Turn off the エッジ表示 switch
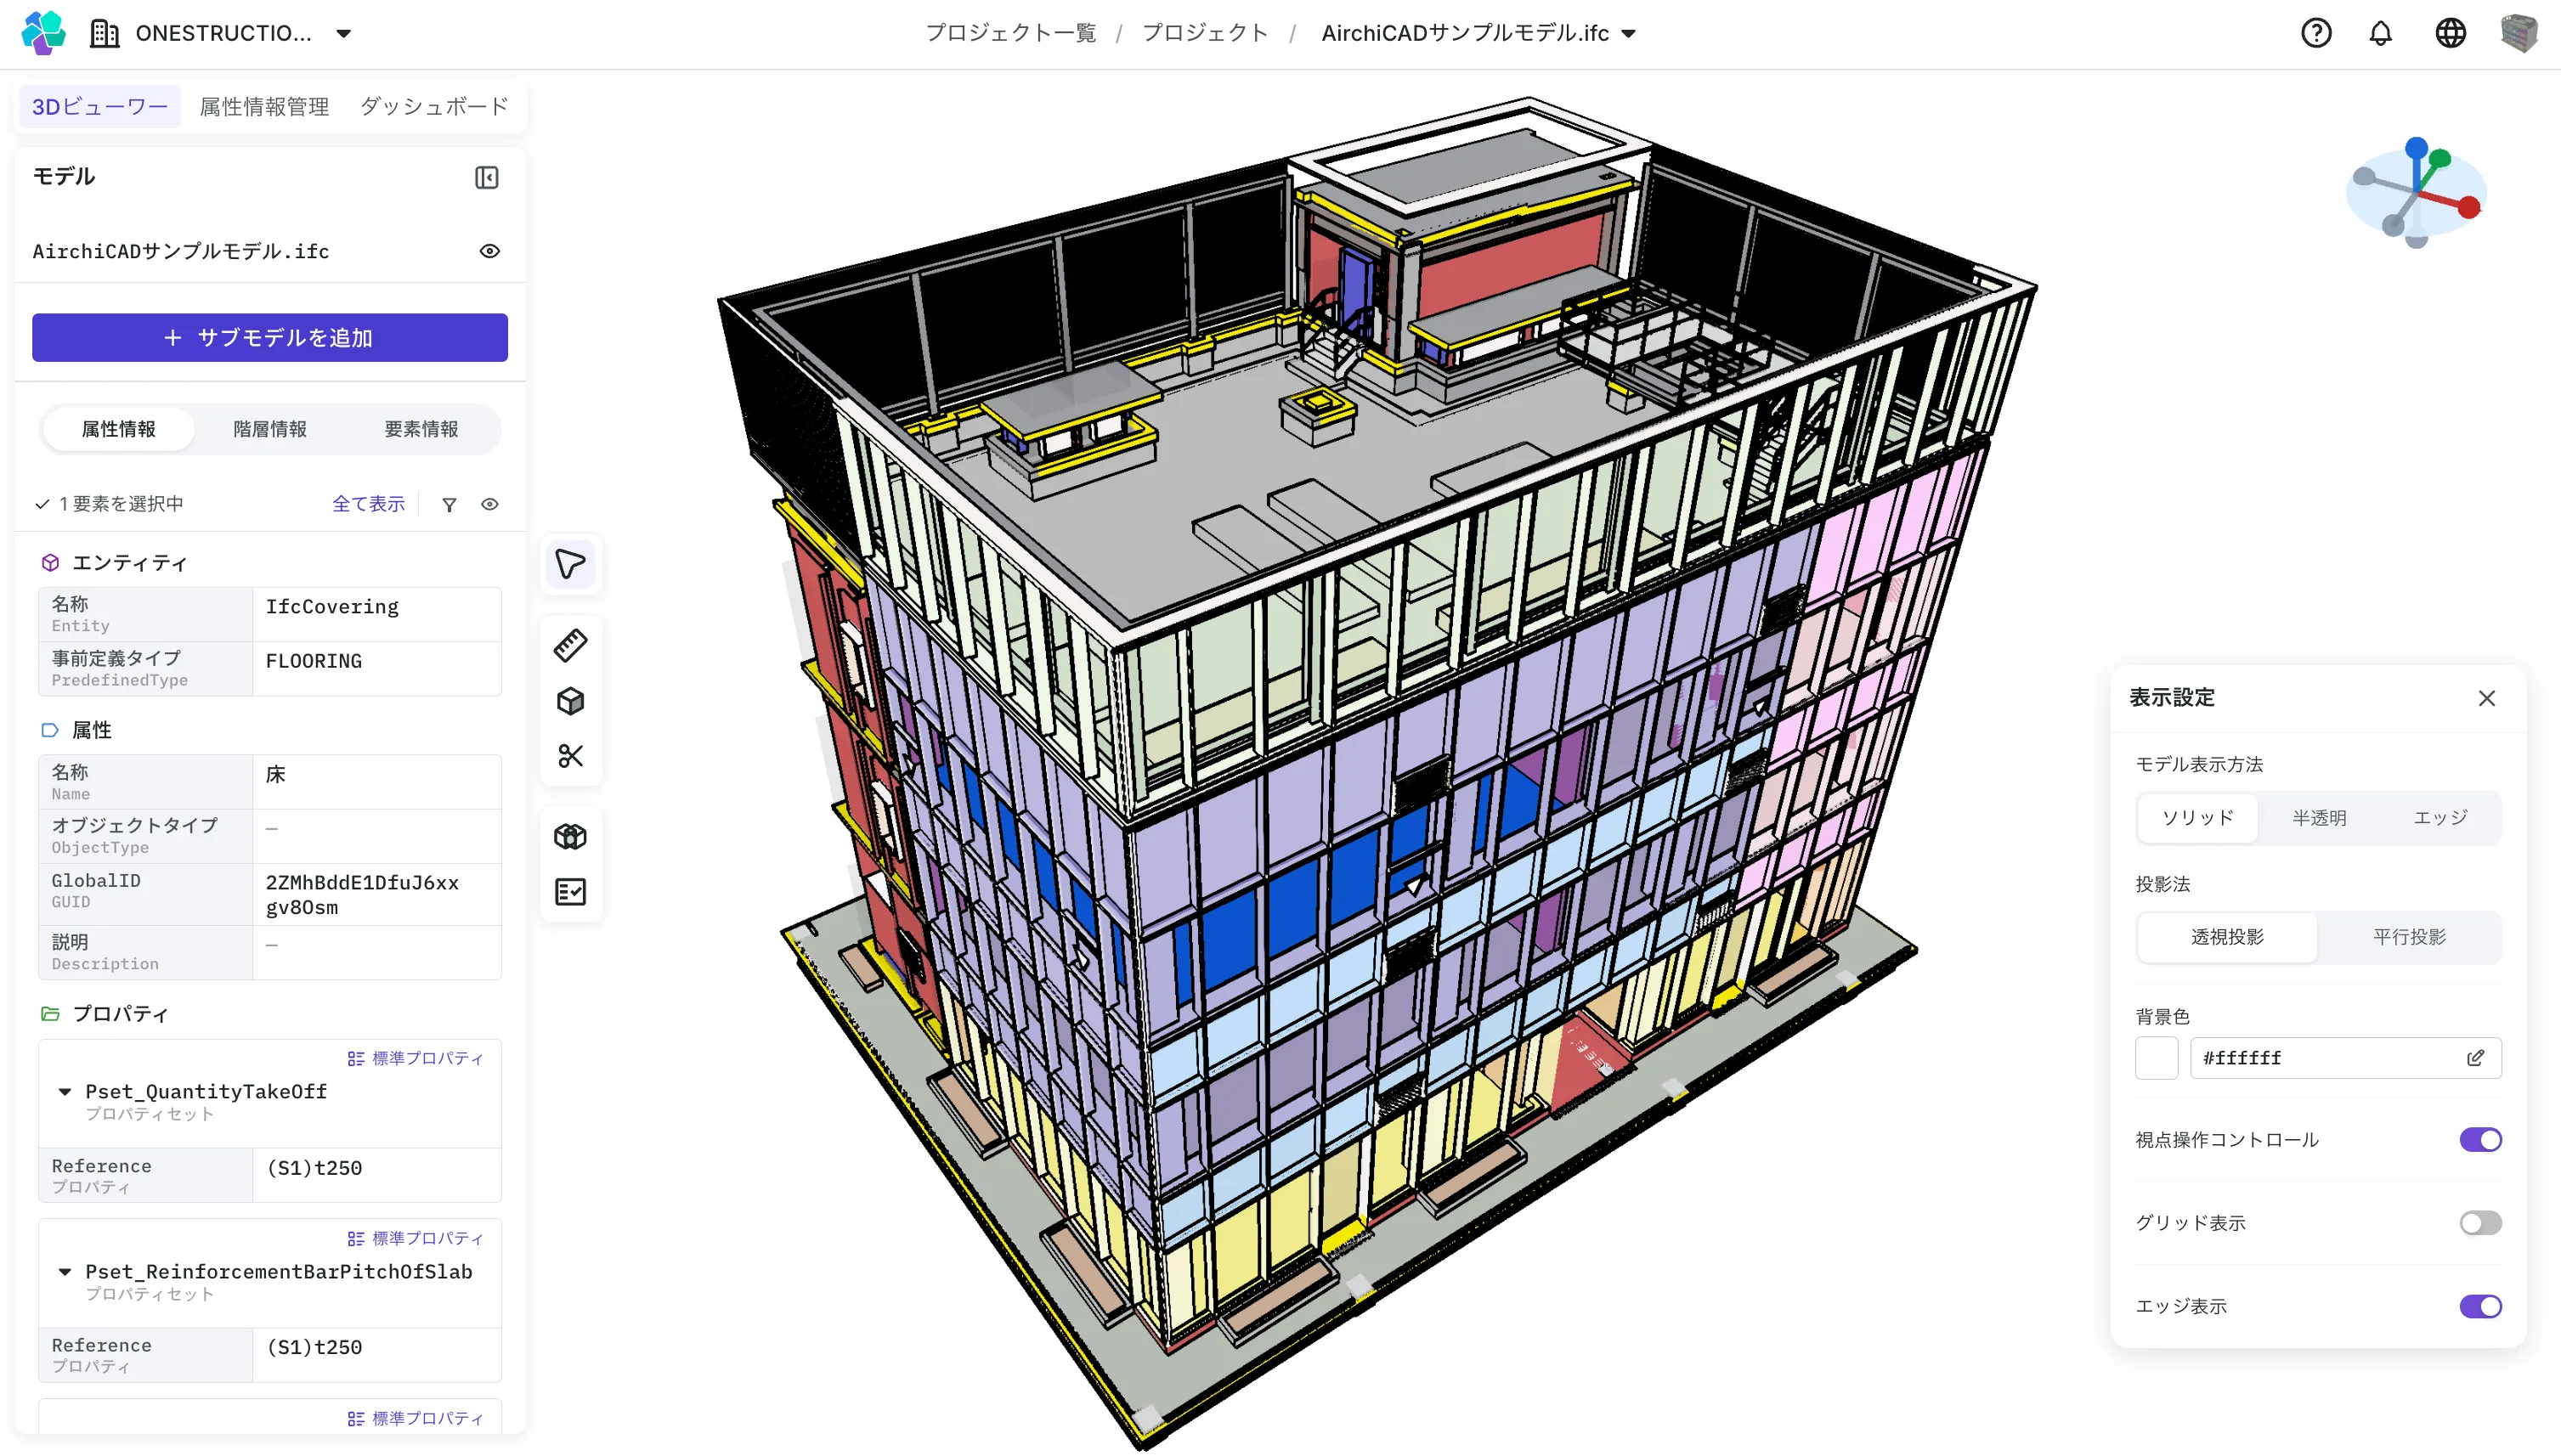 pyautogui.click(x=2480, y=1306)
